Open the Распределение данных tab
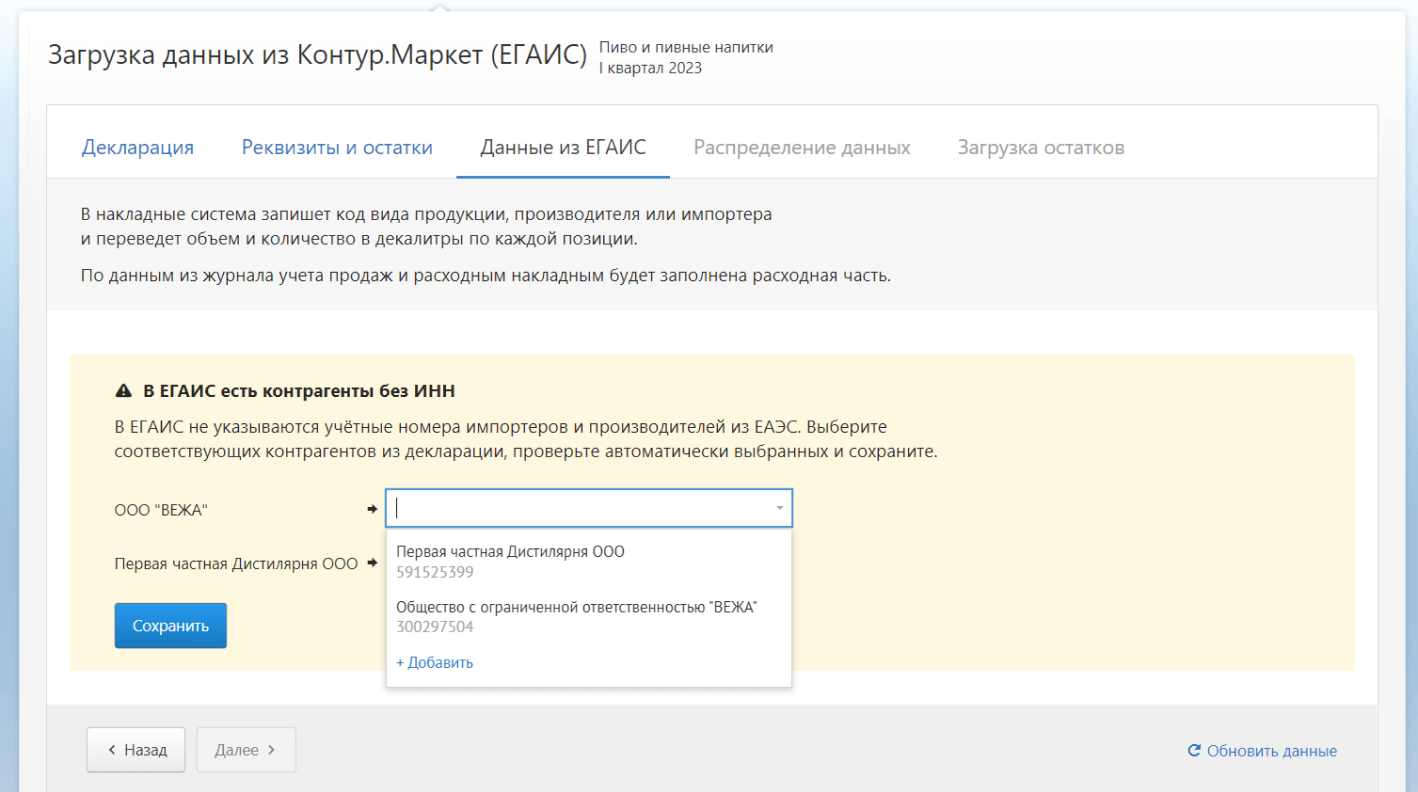 (x=802, y=147)
